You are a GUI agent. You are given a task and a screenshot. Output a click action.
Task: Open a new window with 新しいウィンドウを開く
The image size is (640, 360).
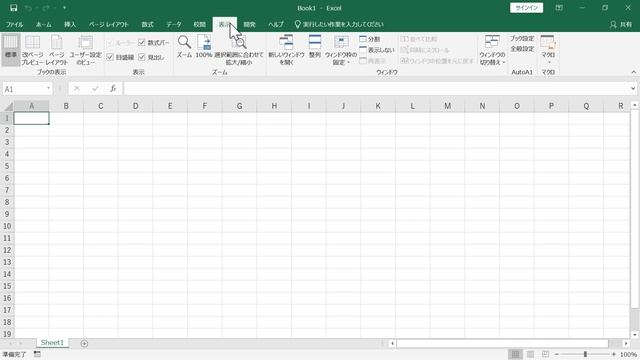(x=286, y=50)
